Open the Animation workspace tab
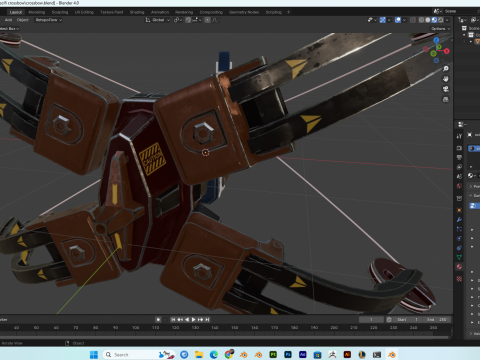Screen dimensions: 480x360 160,12
